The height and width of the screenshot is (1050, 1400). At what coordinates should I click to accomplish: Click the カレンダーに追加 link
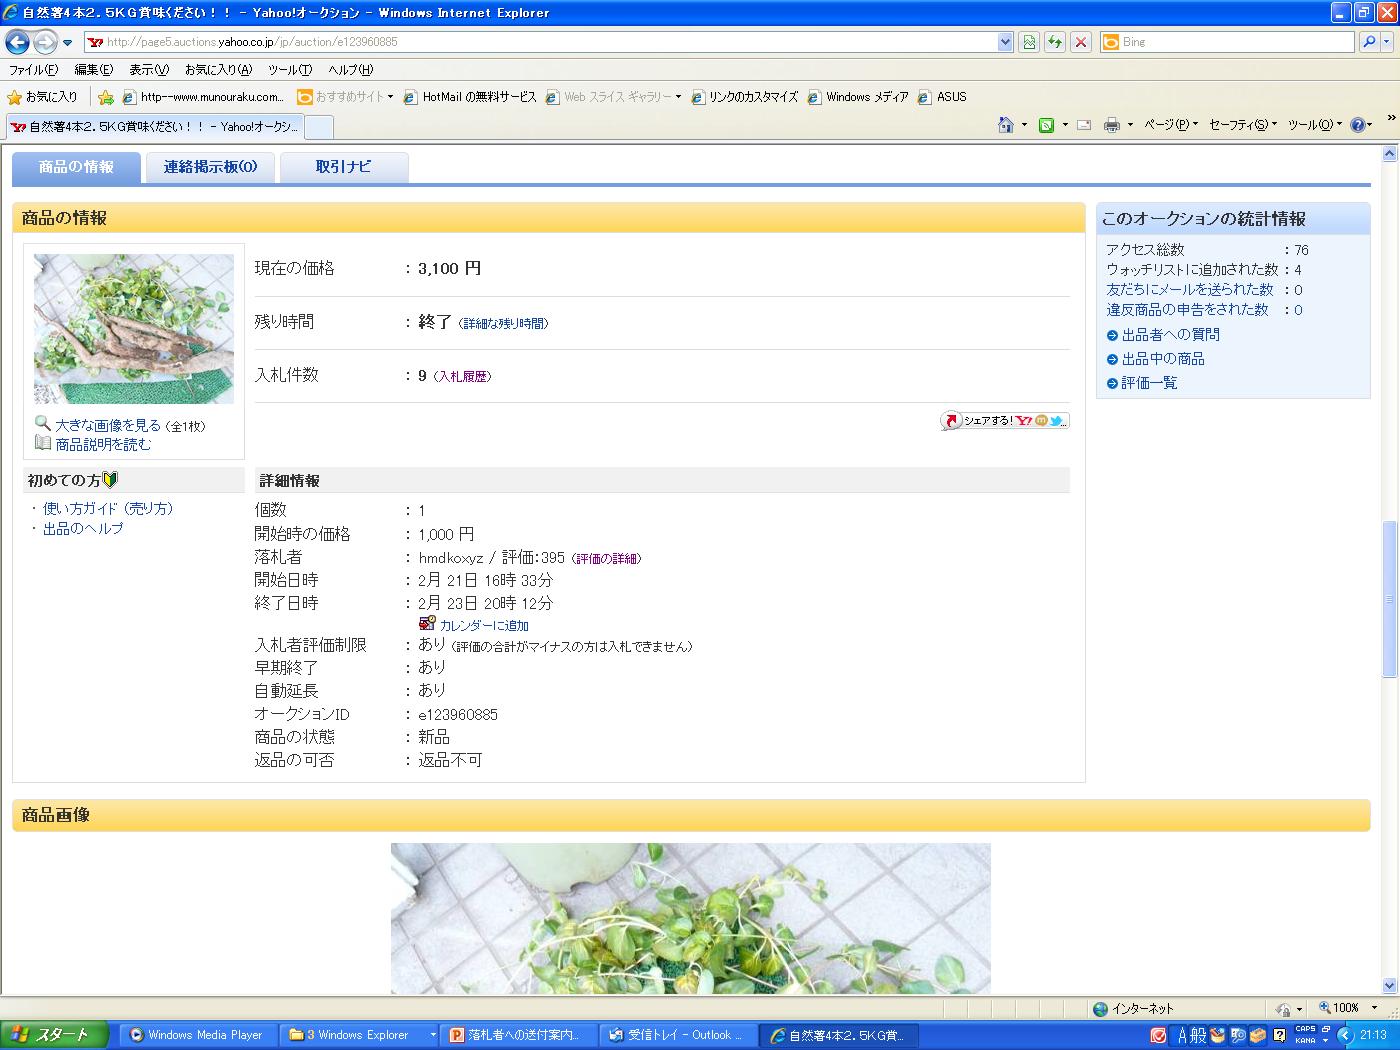point(484,626)
